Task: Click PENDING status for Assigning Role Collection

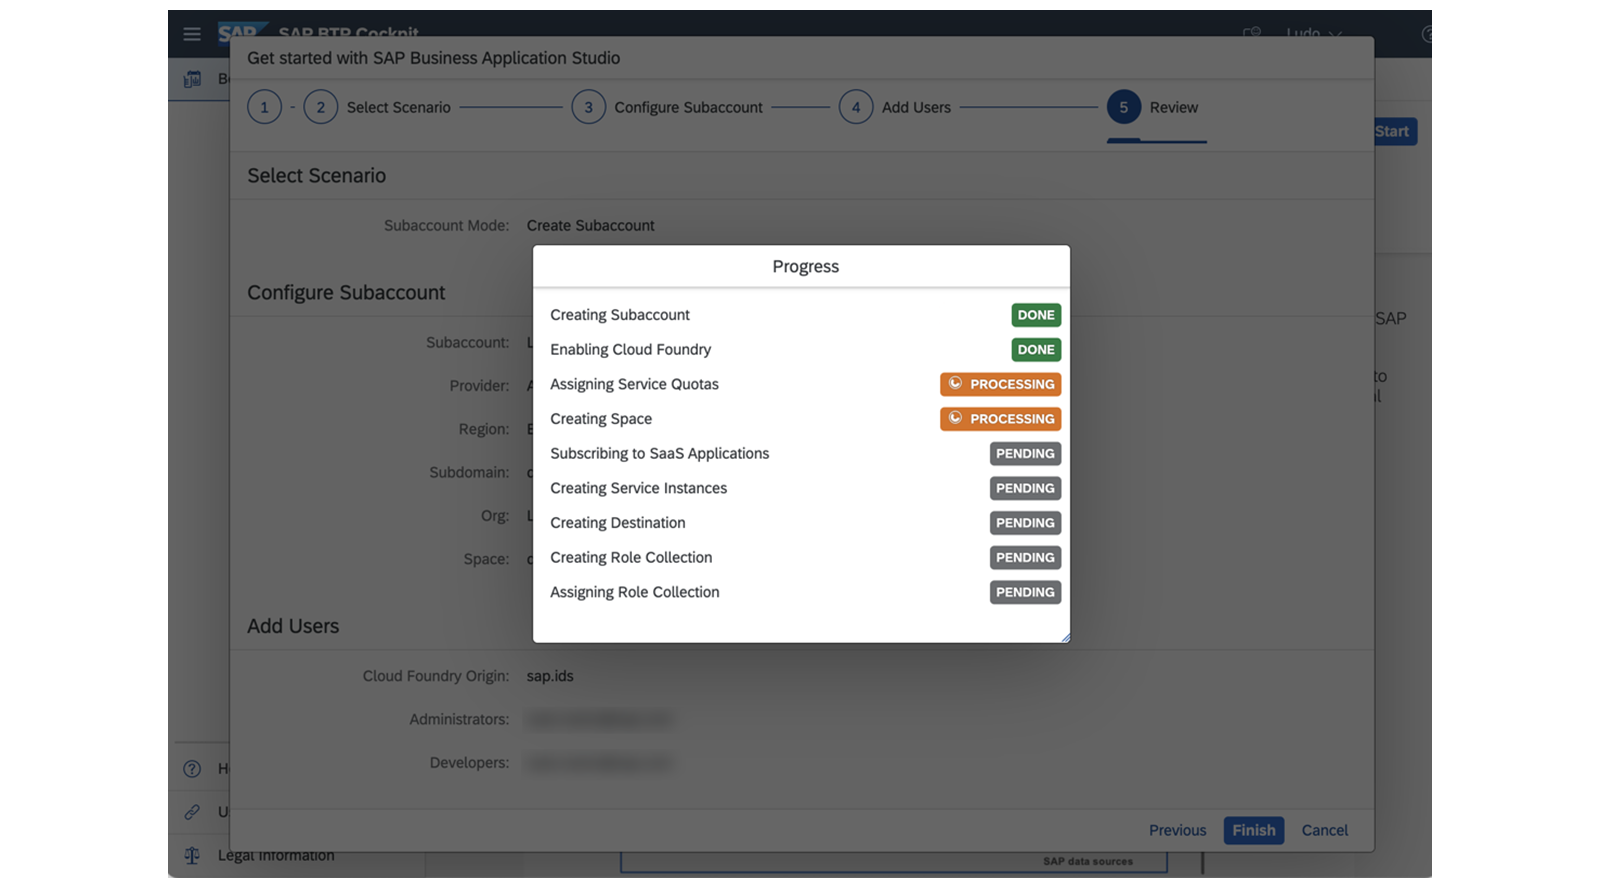Action: [x=1025, y=592]
